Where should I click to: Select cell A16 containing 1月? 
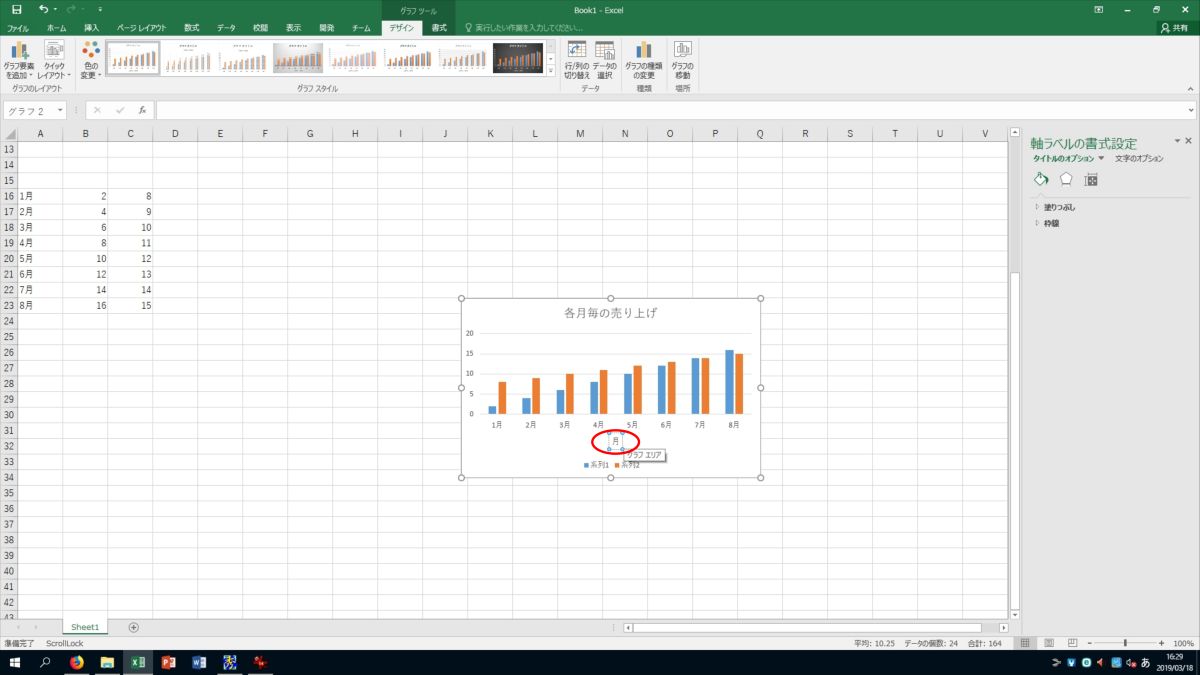(x=40, y=198)
